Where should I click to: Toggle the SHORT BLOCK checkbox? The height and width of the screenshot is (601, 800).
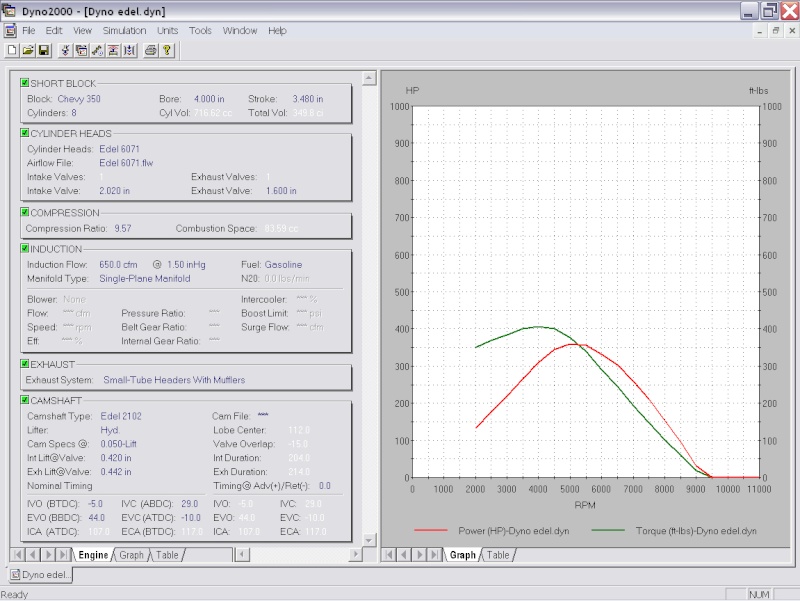pos(24,83)
